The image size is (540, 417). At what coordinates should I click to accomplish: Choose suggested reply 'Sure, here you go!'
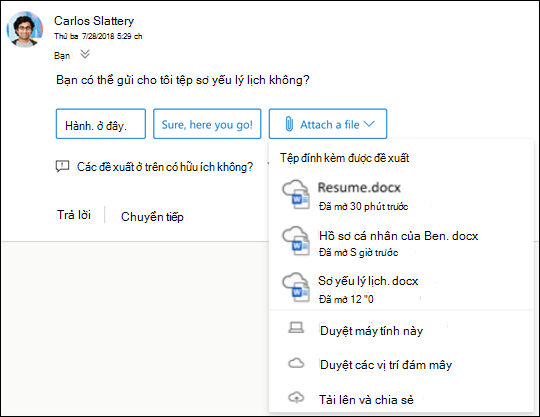pos(207,124)
